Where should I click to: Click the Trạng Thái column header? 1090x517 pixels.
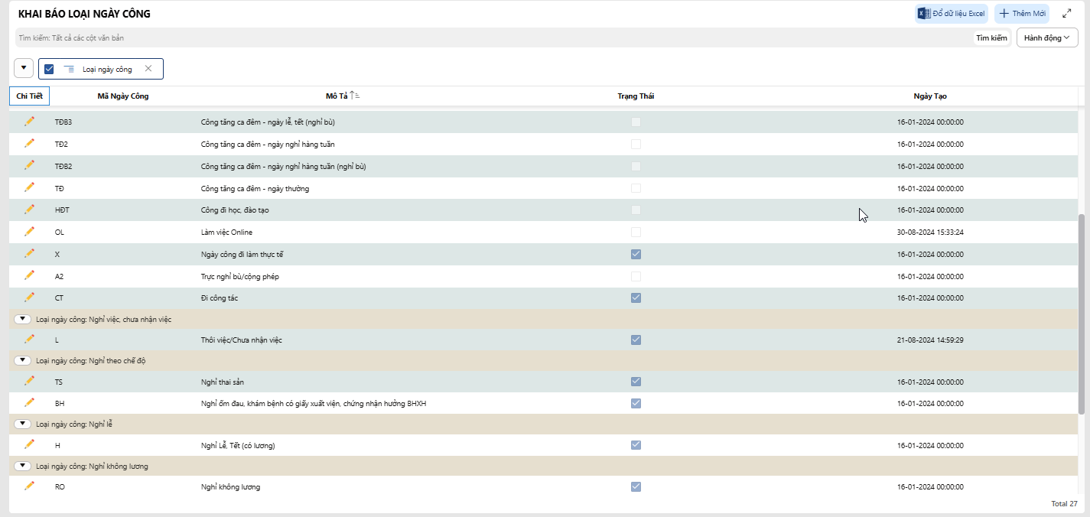pos(635,96)
